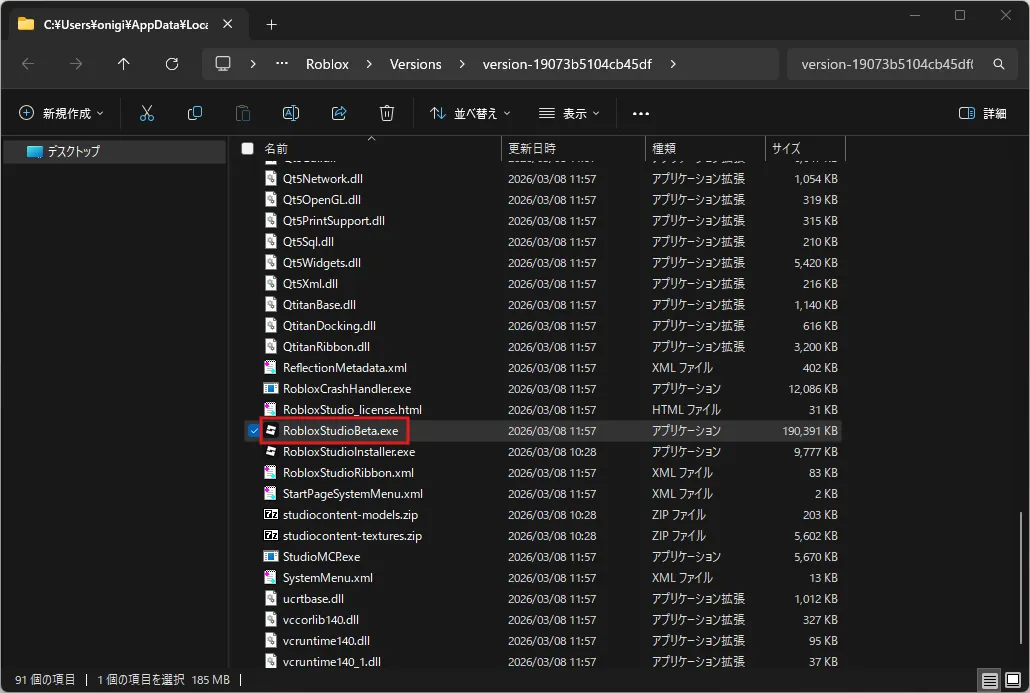Screen dimensions: 1030x693
Task: Uncheck the RobloxStudioBeta.exe row checkbox
Action: click(x=254, y=431)
